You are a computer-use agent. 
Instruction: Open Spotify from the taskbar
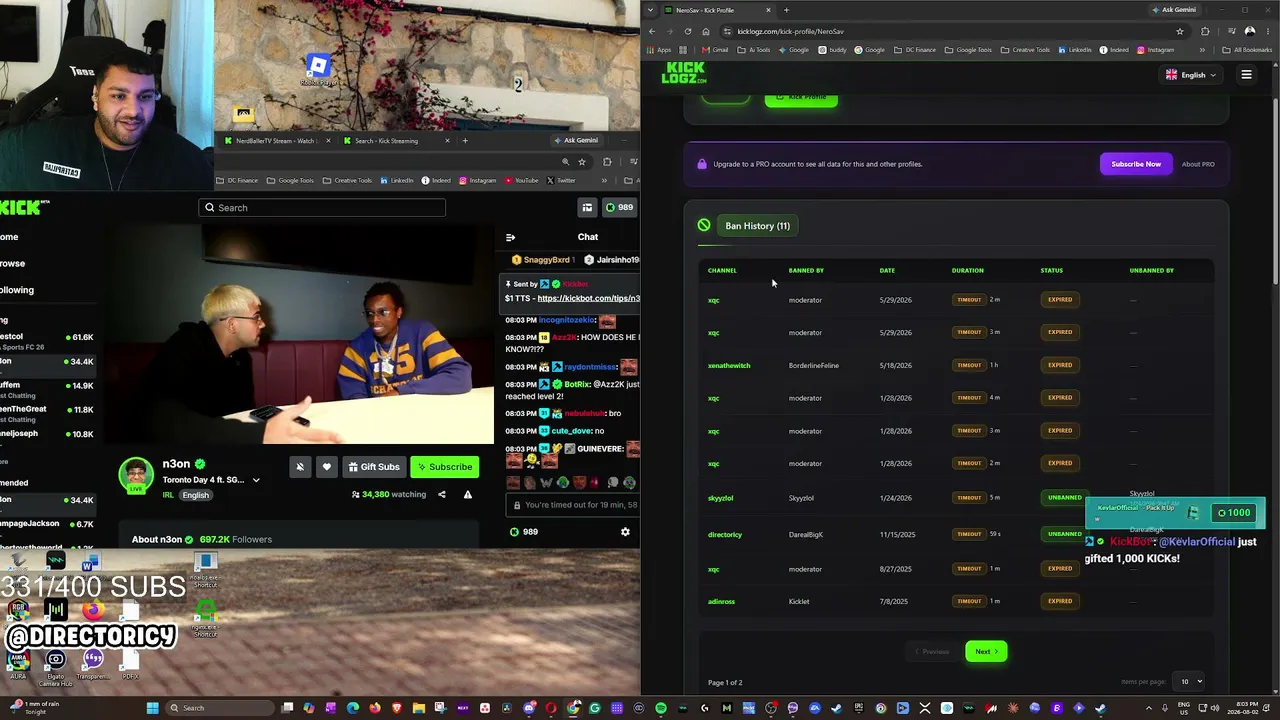pos(661,708)
